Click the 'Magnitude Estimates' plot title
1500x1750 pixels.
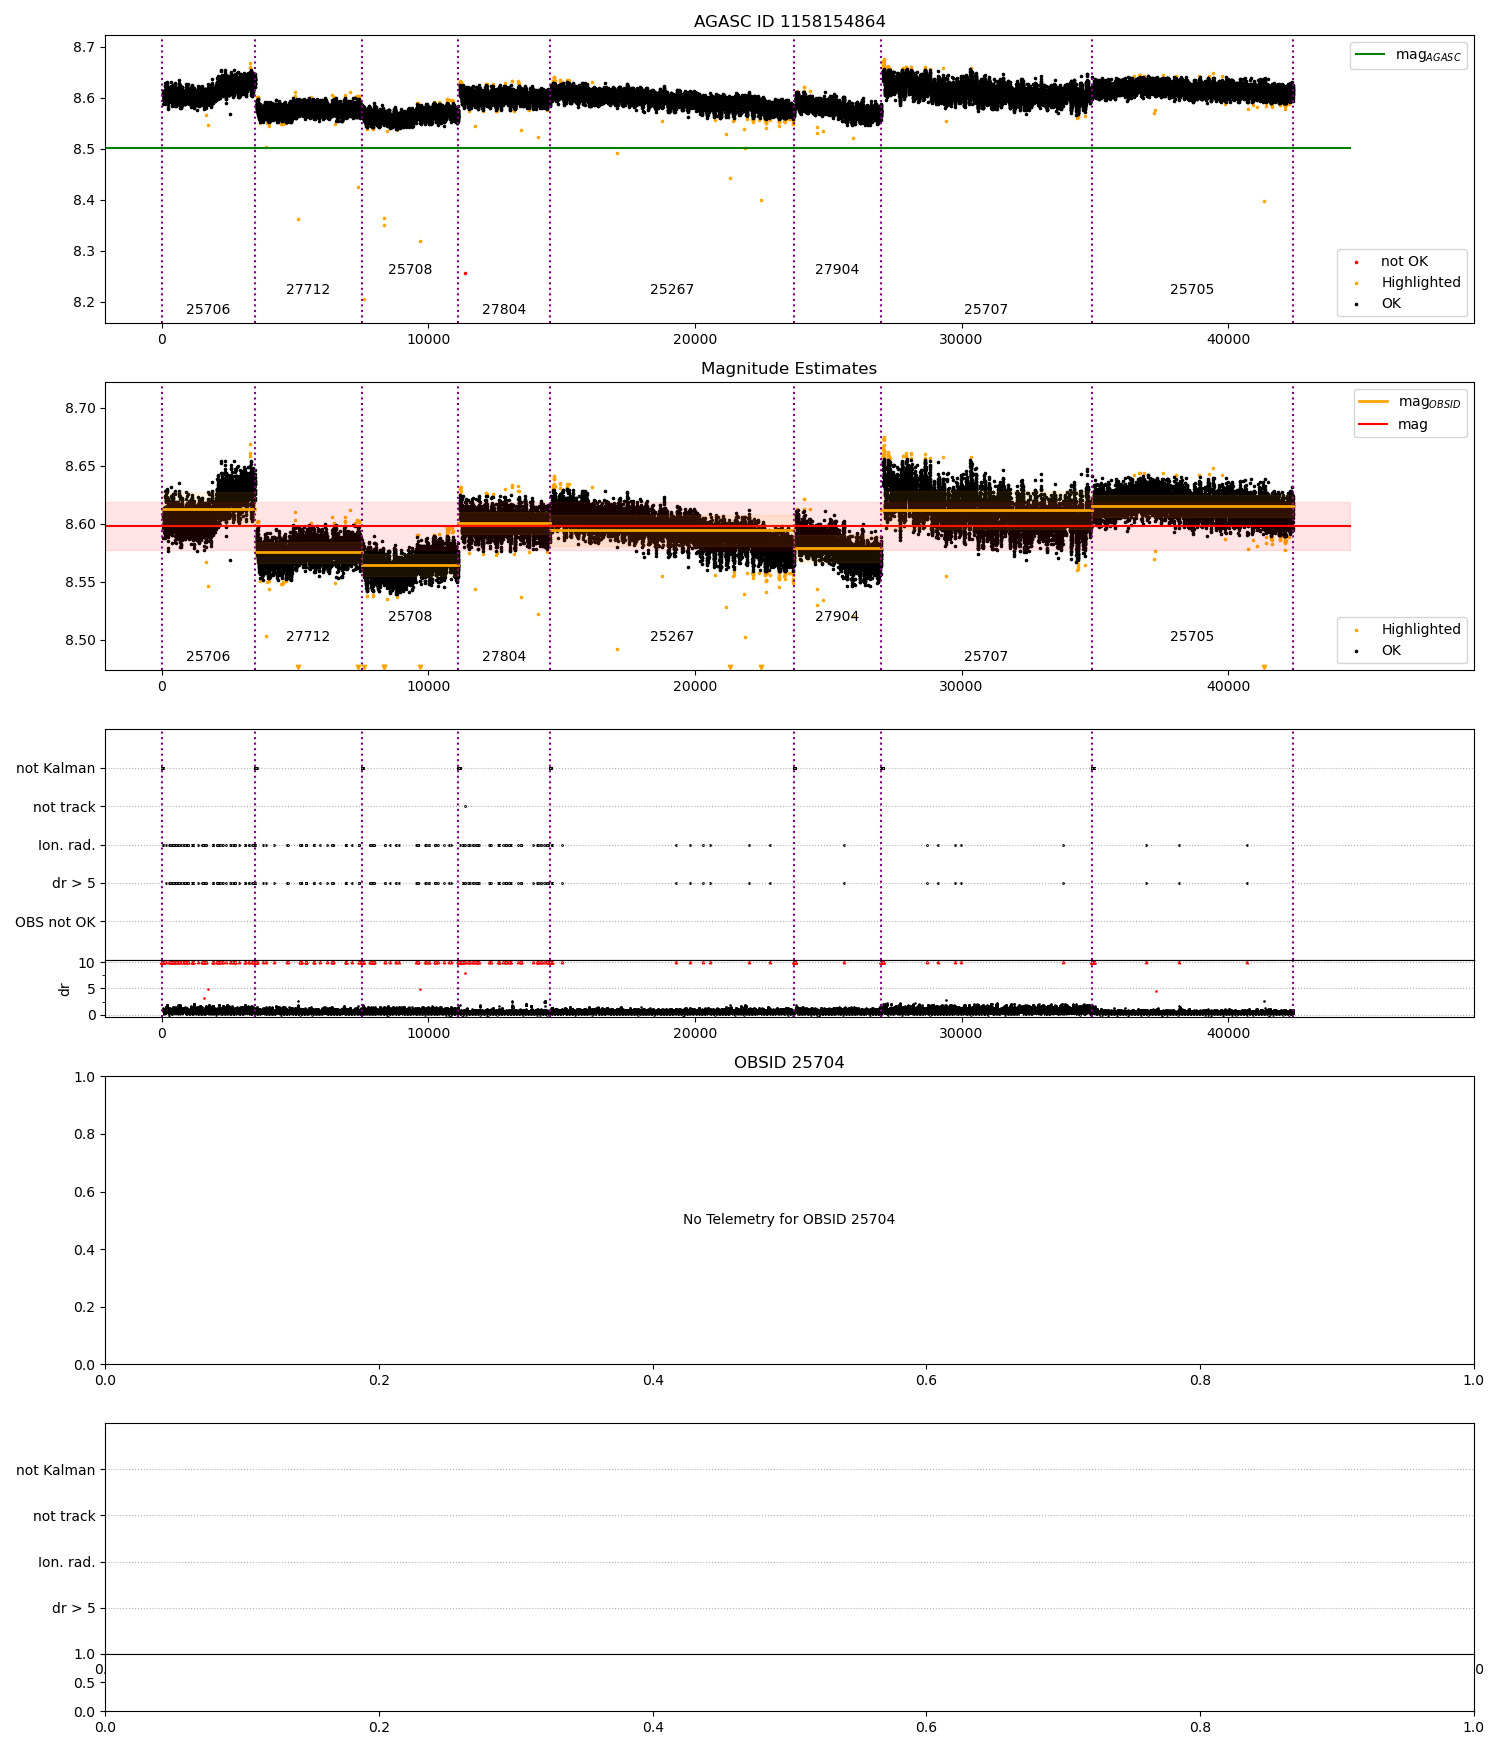click(789, 369)
